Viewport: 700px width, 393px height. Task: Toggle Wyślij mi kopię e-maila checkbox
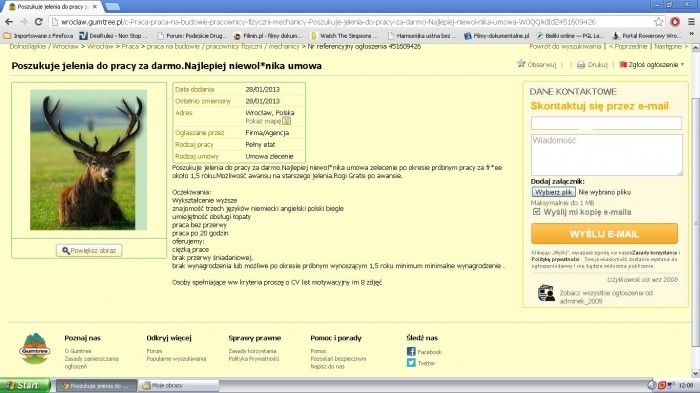coord(537,212)
